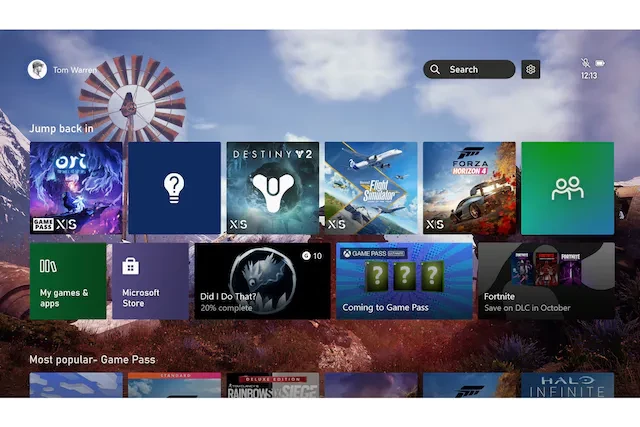
Task: Select the Jump back in heading
Action: [x=61, y=129]
